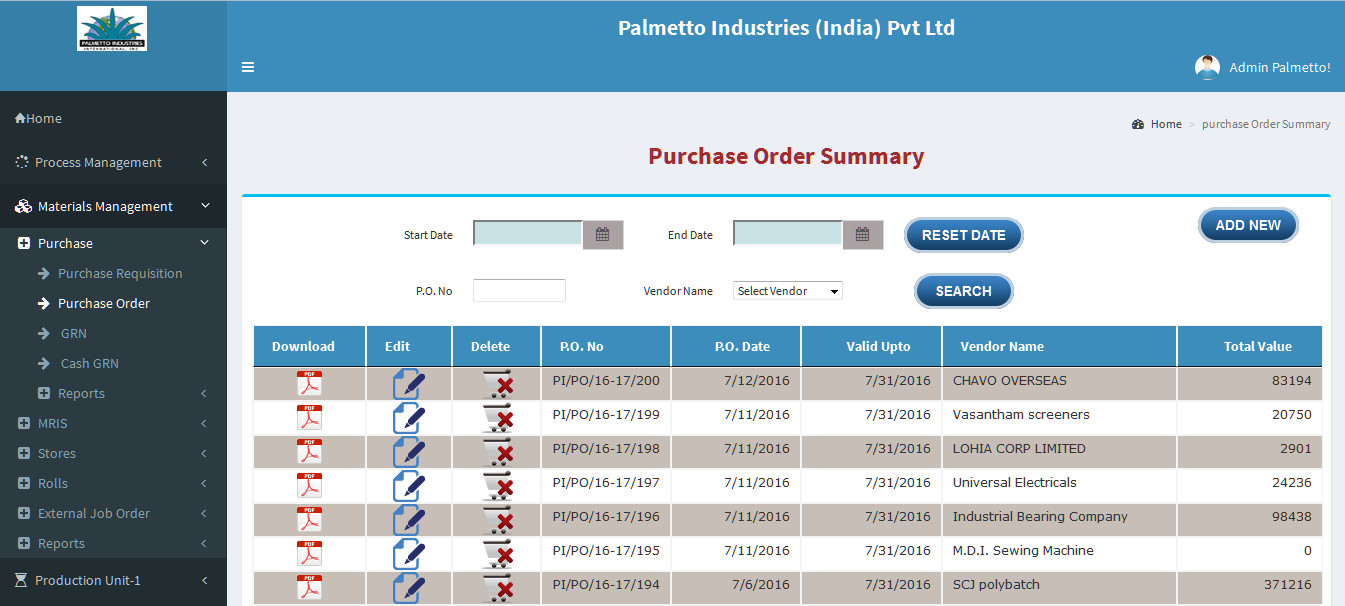Delete the Vasantham screeners purchase order
This screenshot has width=1345, height=606.
[498, 419]
